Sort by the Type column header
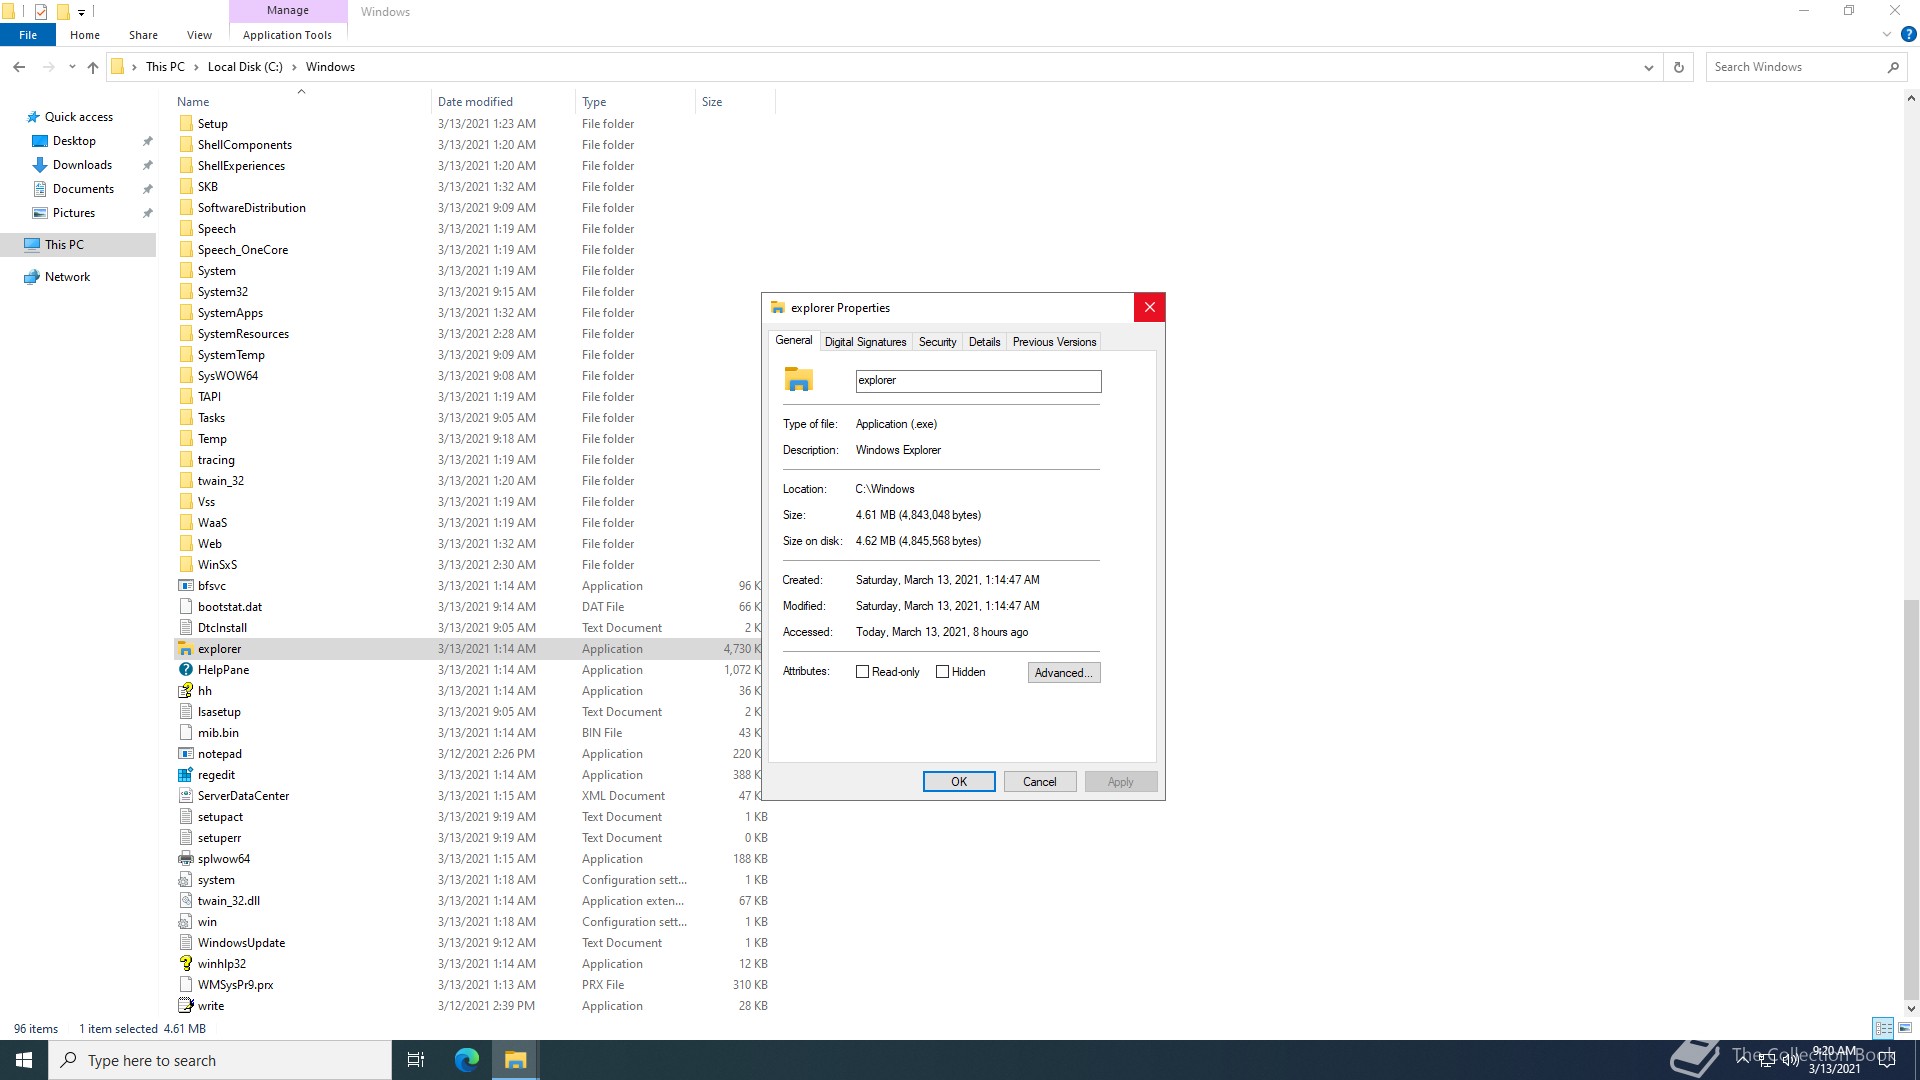The image size is (1920, 1080). tap(635, 102)
